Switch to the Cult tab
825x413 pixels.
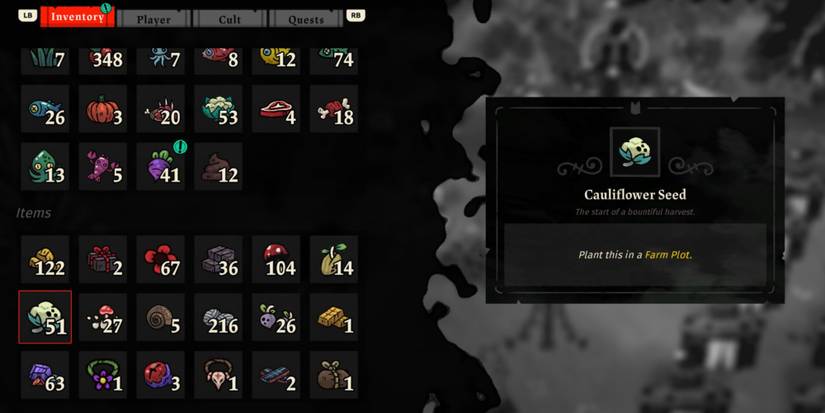[x=229, y=19]
